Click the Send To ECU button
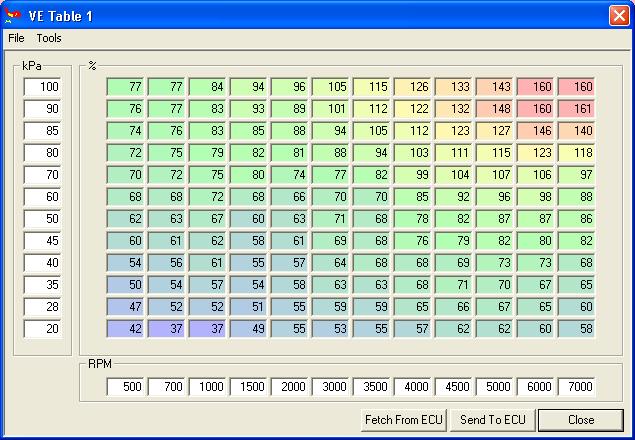 [x=492, y=420]
